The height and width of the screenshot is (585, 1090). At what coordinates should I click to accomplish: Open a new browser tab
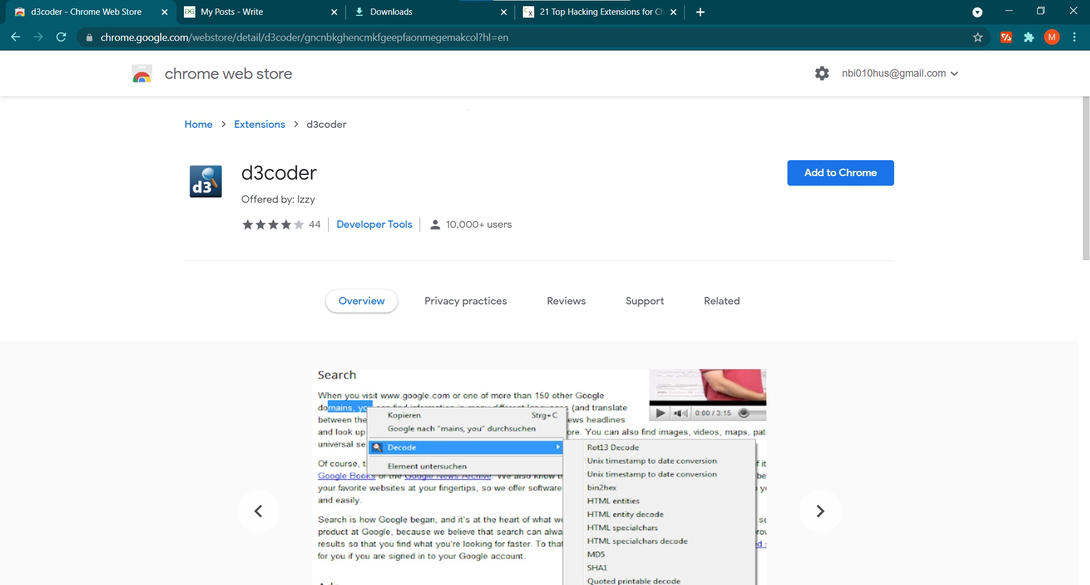(700, 12)
